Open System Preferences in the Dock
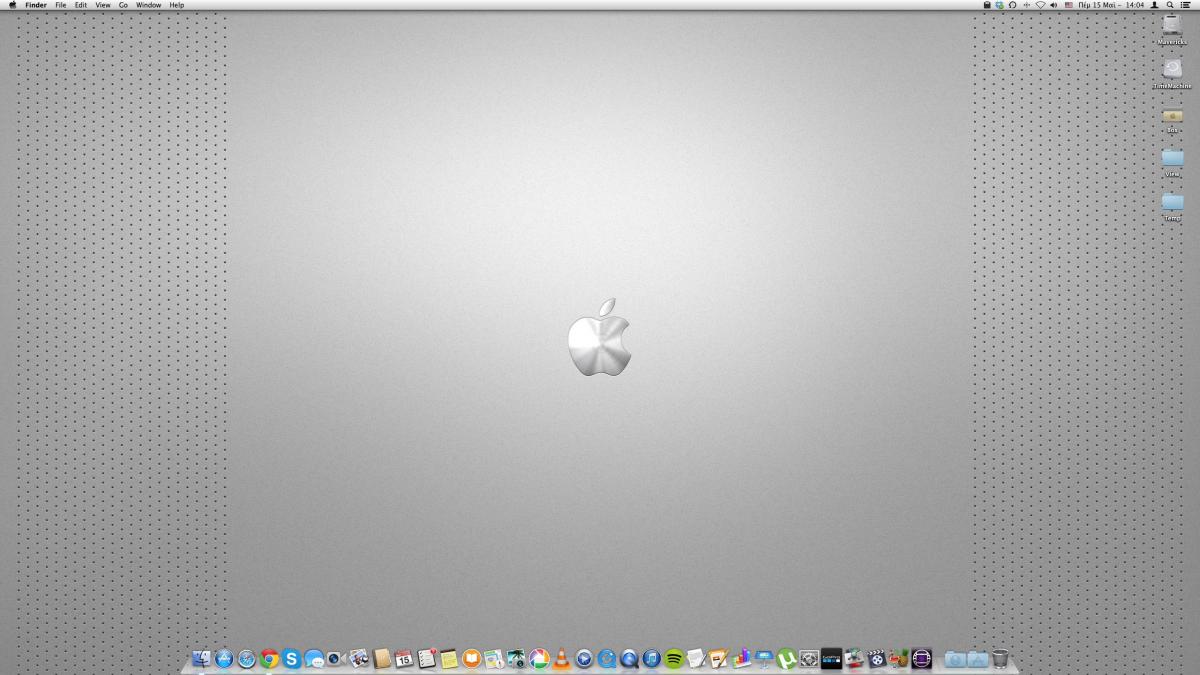The width and height of the screenshot is (1200, 675). 809,658
